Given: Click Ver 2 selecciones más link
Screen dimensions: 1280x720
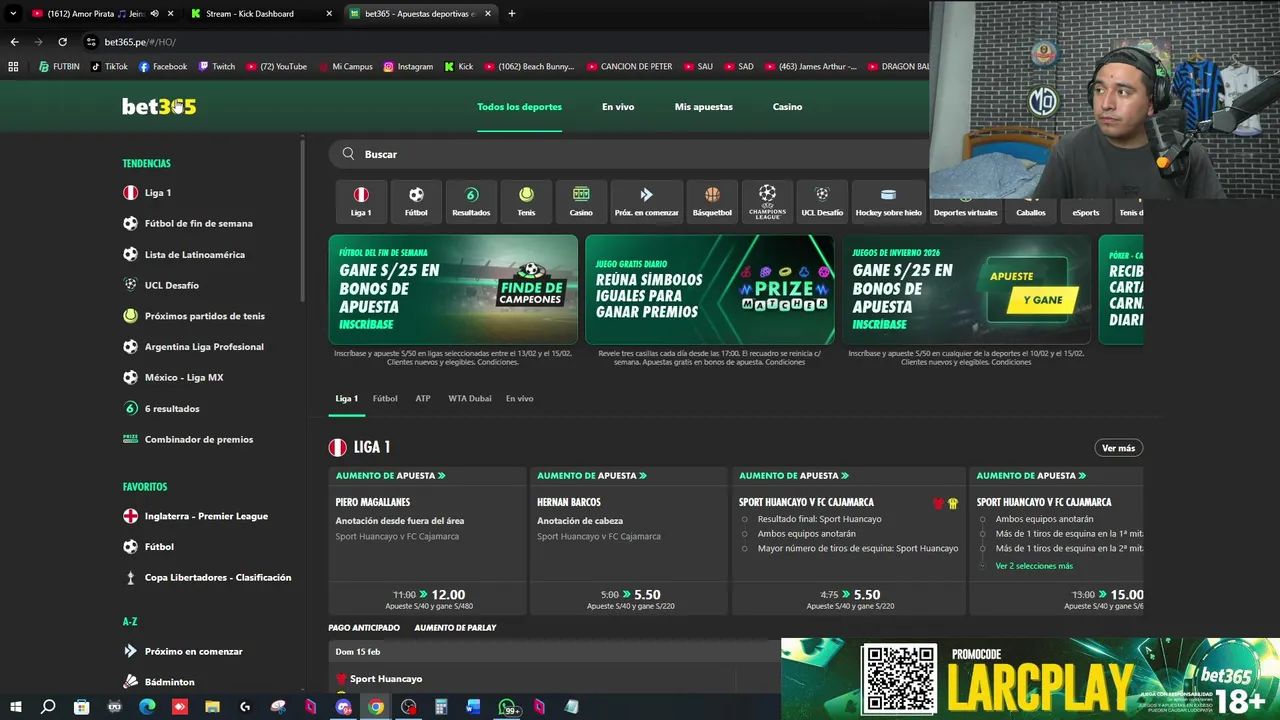Looking at the screenshot, I should point(1034,566).
